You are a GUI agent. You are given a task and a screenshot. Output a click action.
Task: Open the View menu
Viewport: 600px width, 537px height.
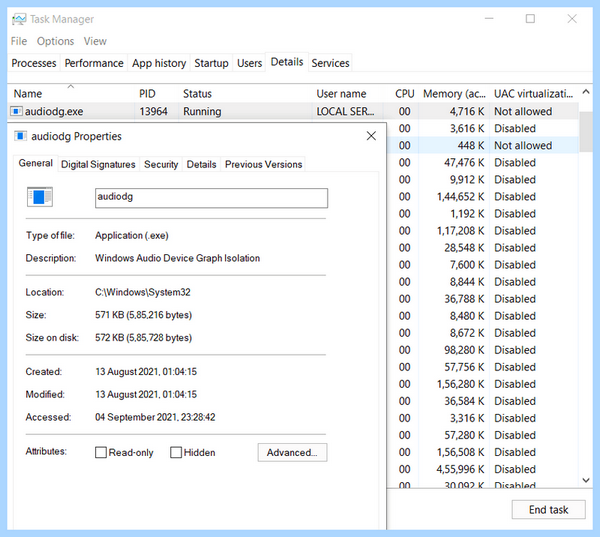95,41
